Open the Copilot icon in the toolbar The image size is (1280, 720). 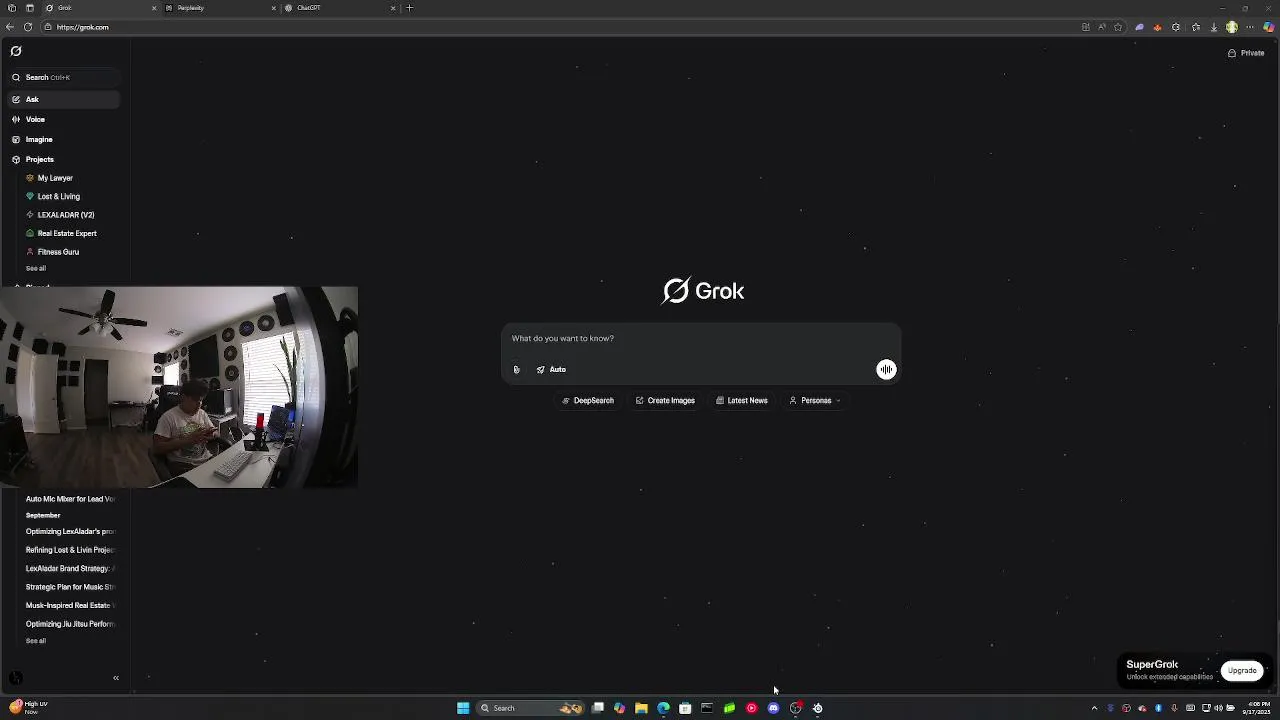click(x=1269, y=27)
